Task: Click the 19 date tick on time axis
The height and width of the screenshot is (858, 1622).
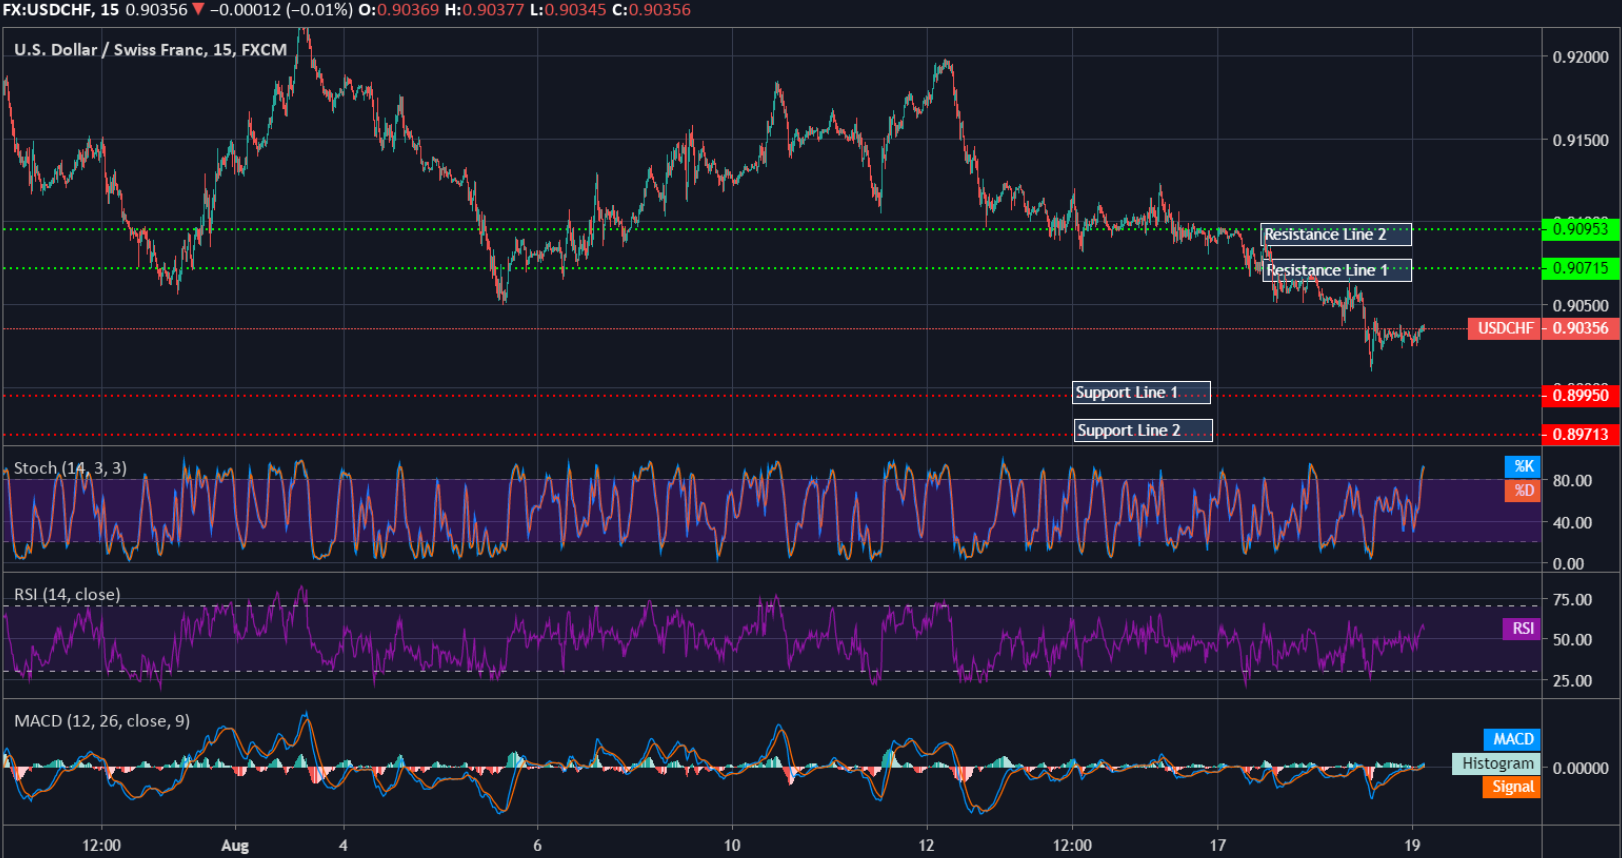Action: (1412, 845)
